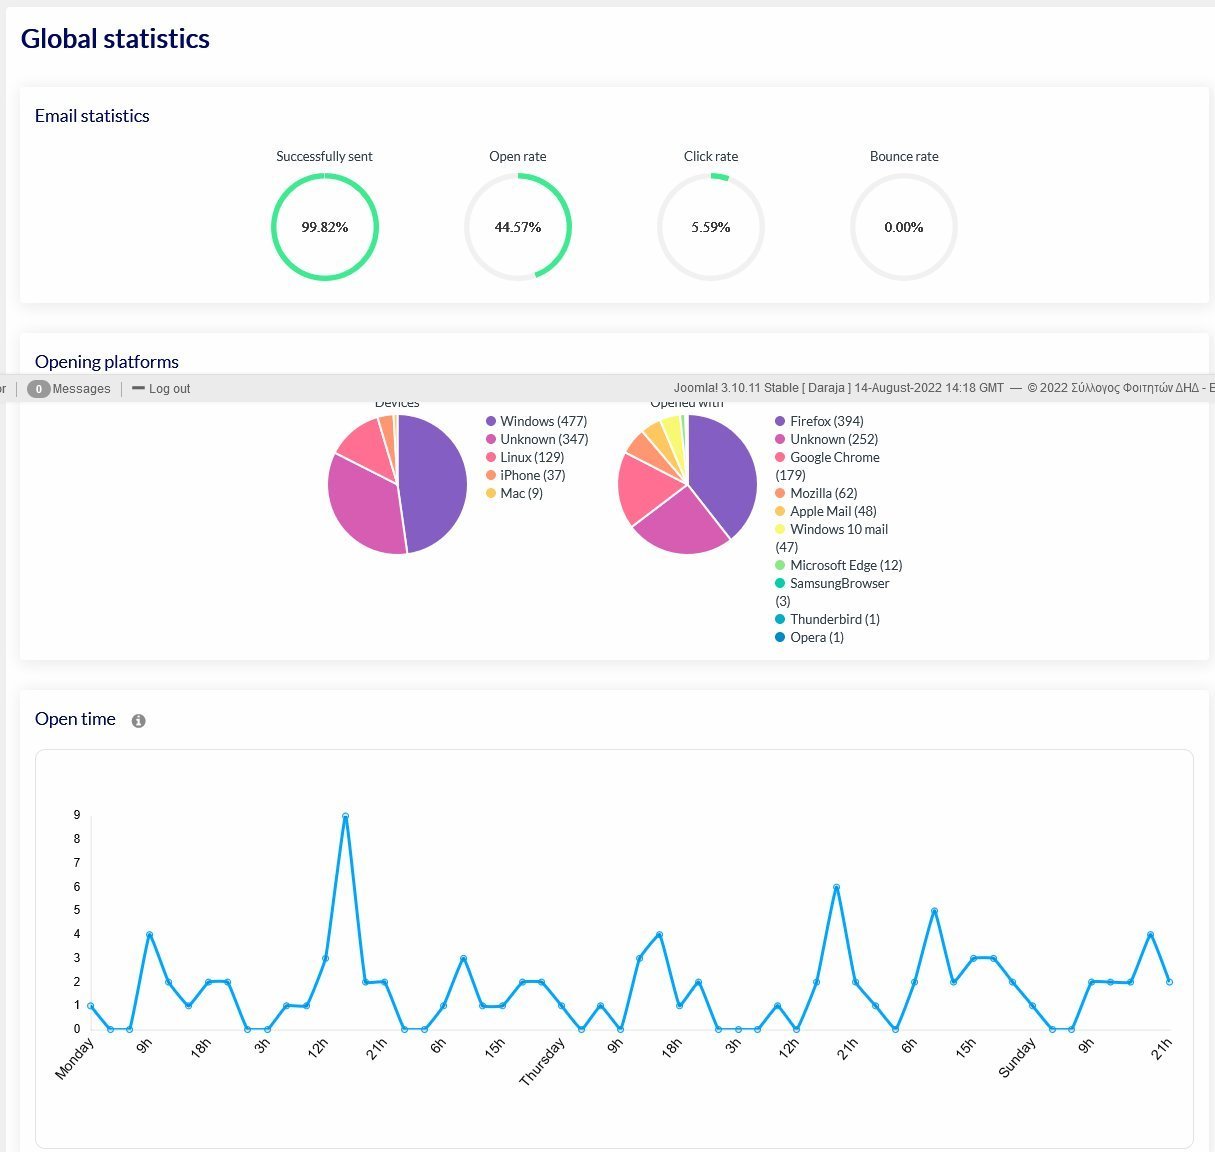Hide the Apple Mail (48) series
The width and height of the screenshot is (1215, 1152).
click(832, 512)
